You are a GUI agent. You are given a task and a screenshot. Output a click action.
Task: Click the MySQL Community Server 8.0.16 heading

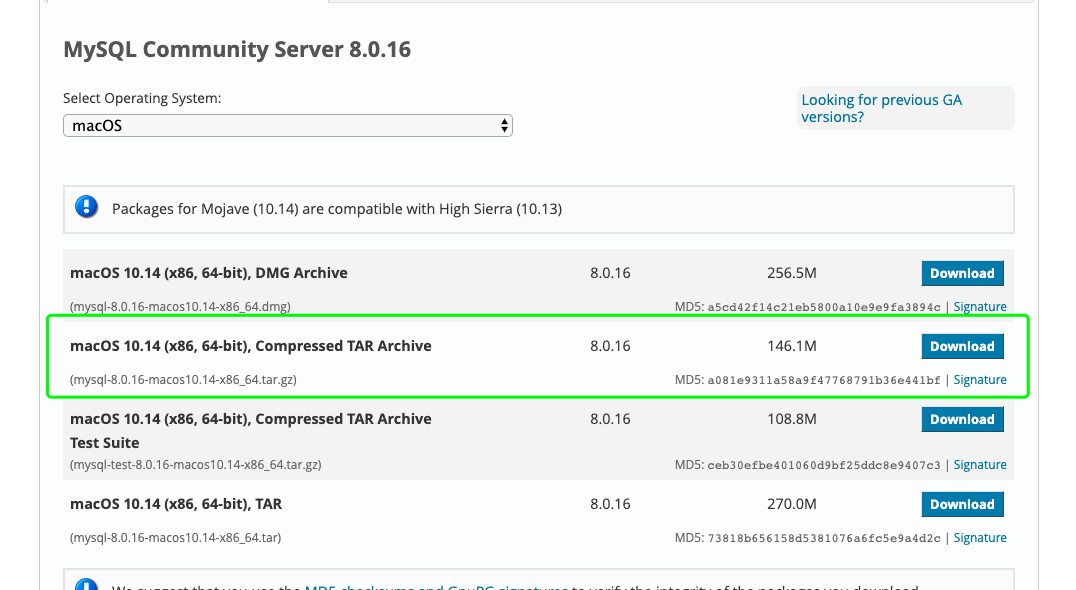coord(237,49)
